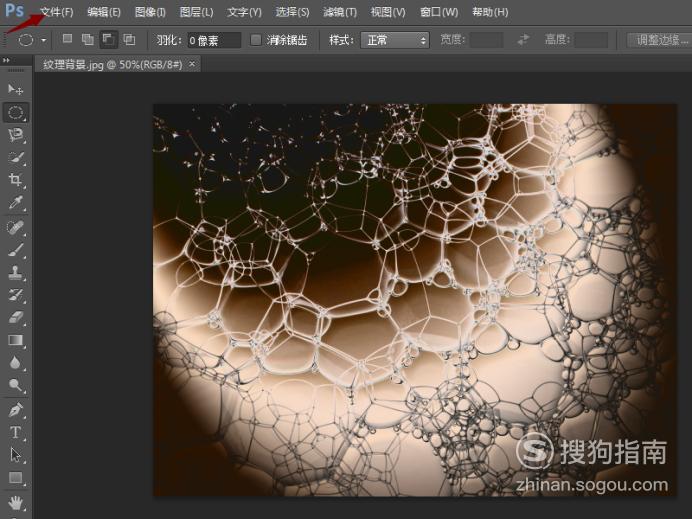Select the Path Selection tool
This screenshot has width=692, height=519.
[16, 455]
